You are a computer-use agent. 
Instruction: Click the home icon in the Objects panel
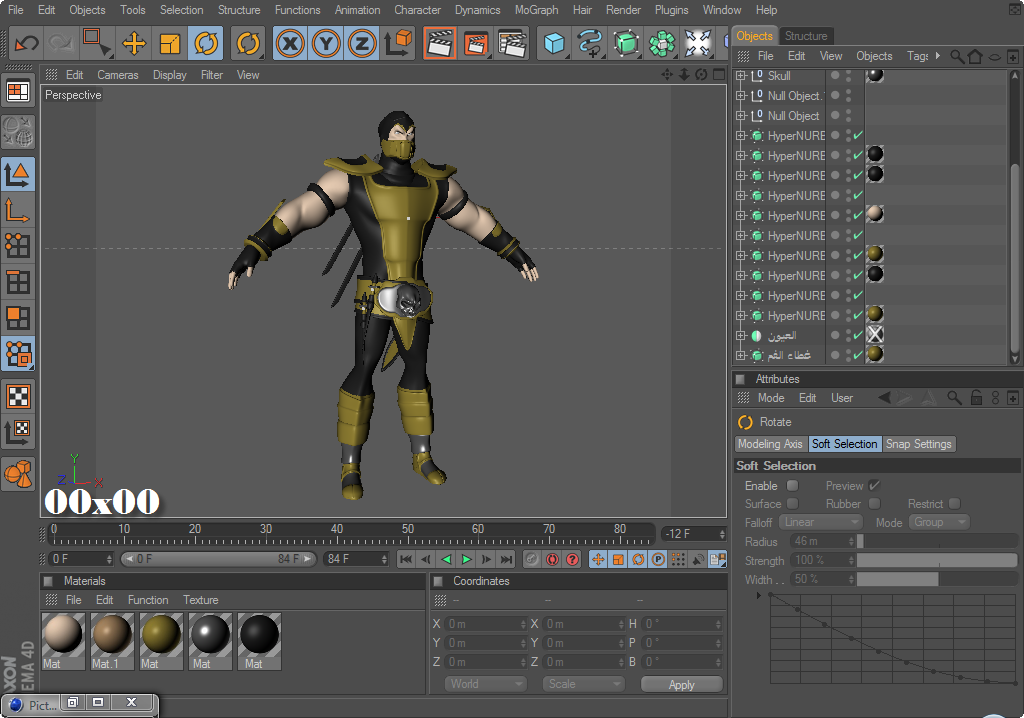975,56
